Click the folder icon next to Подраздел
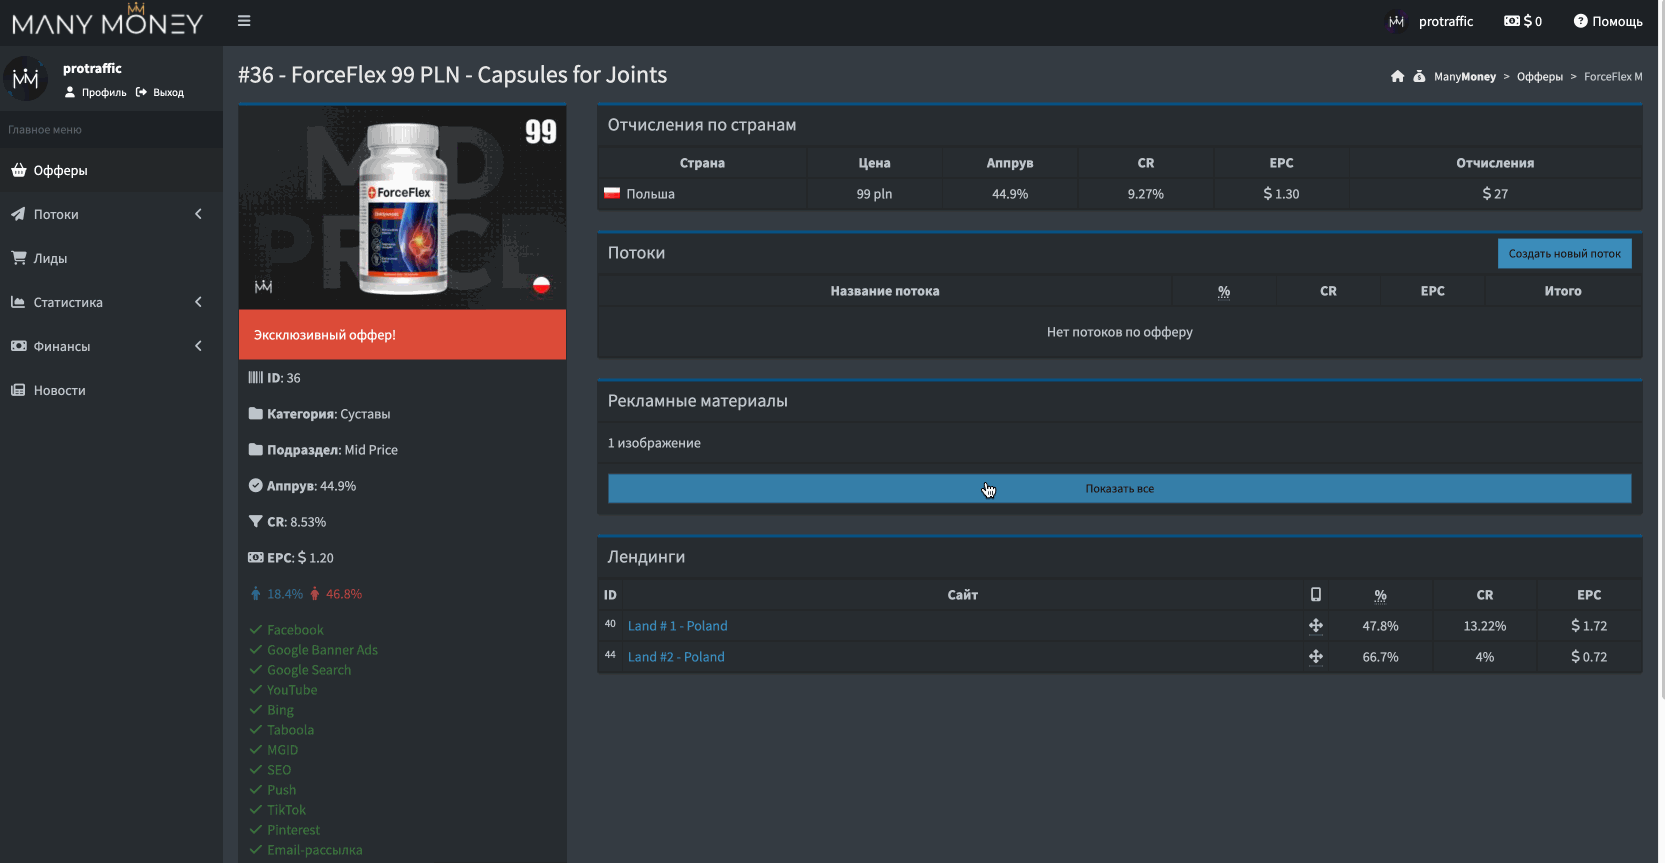 point(256,450)
